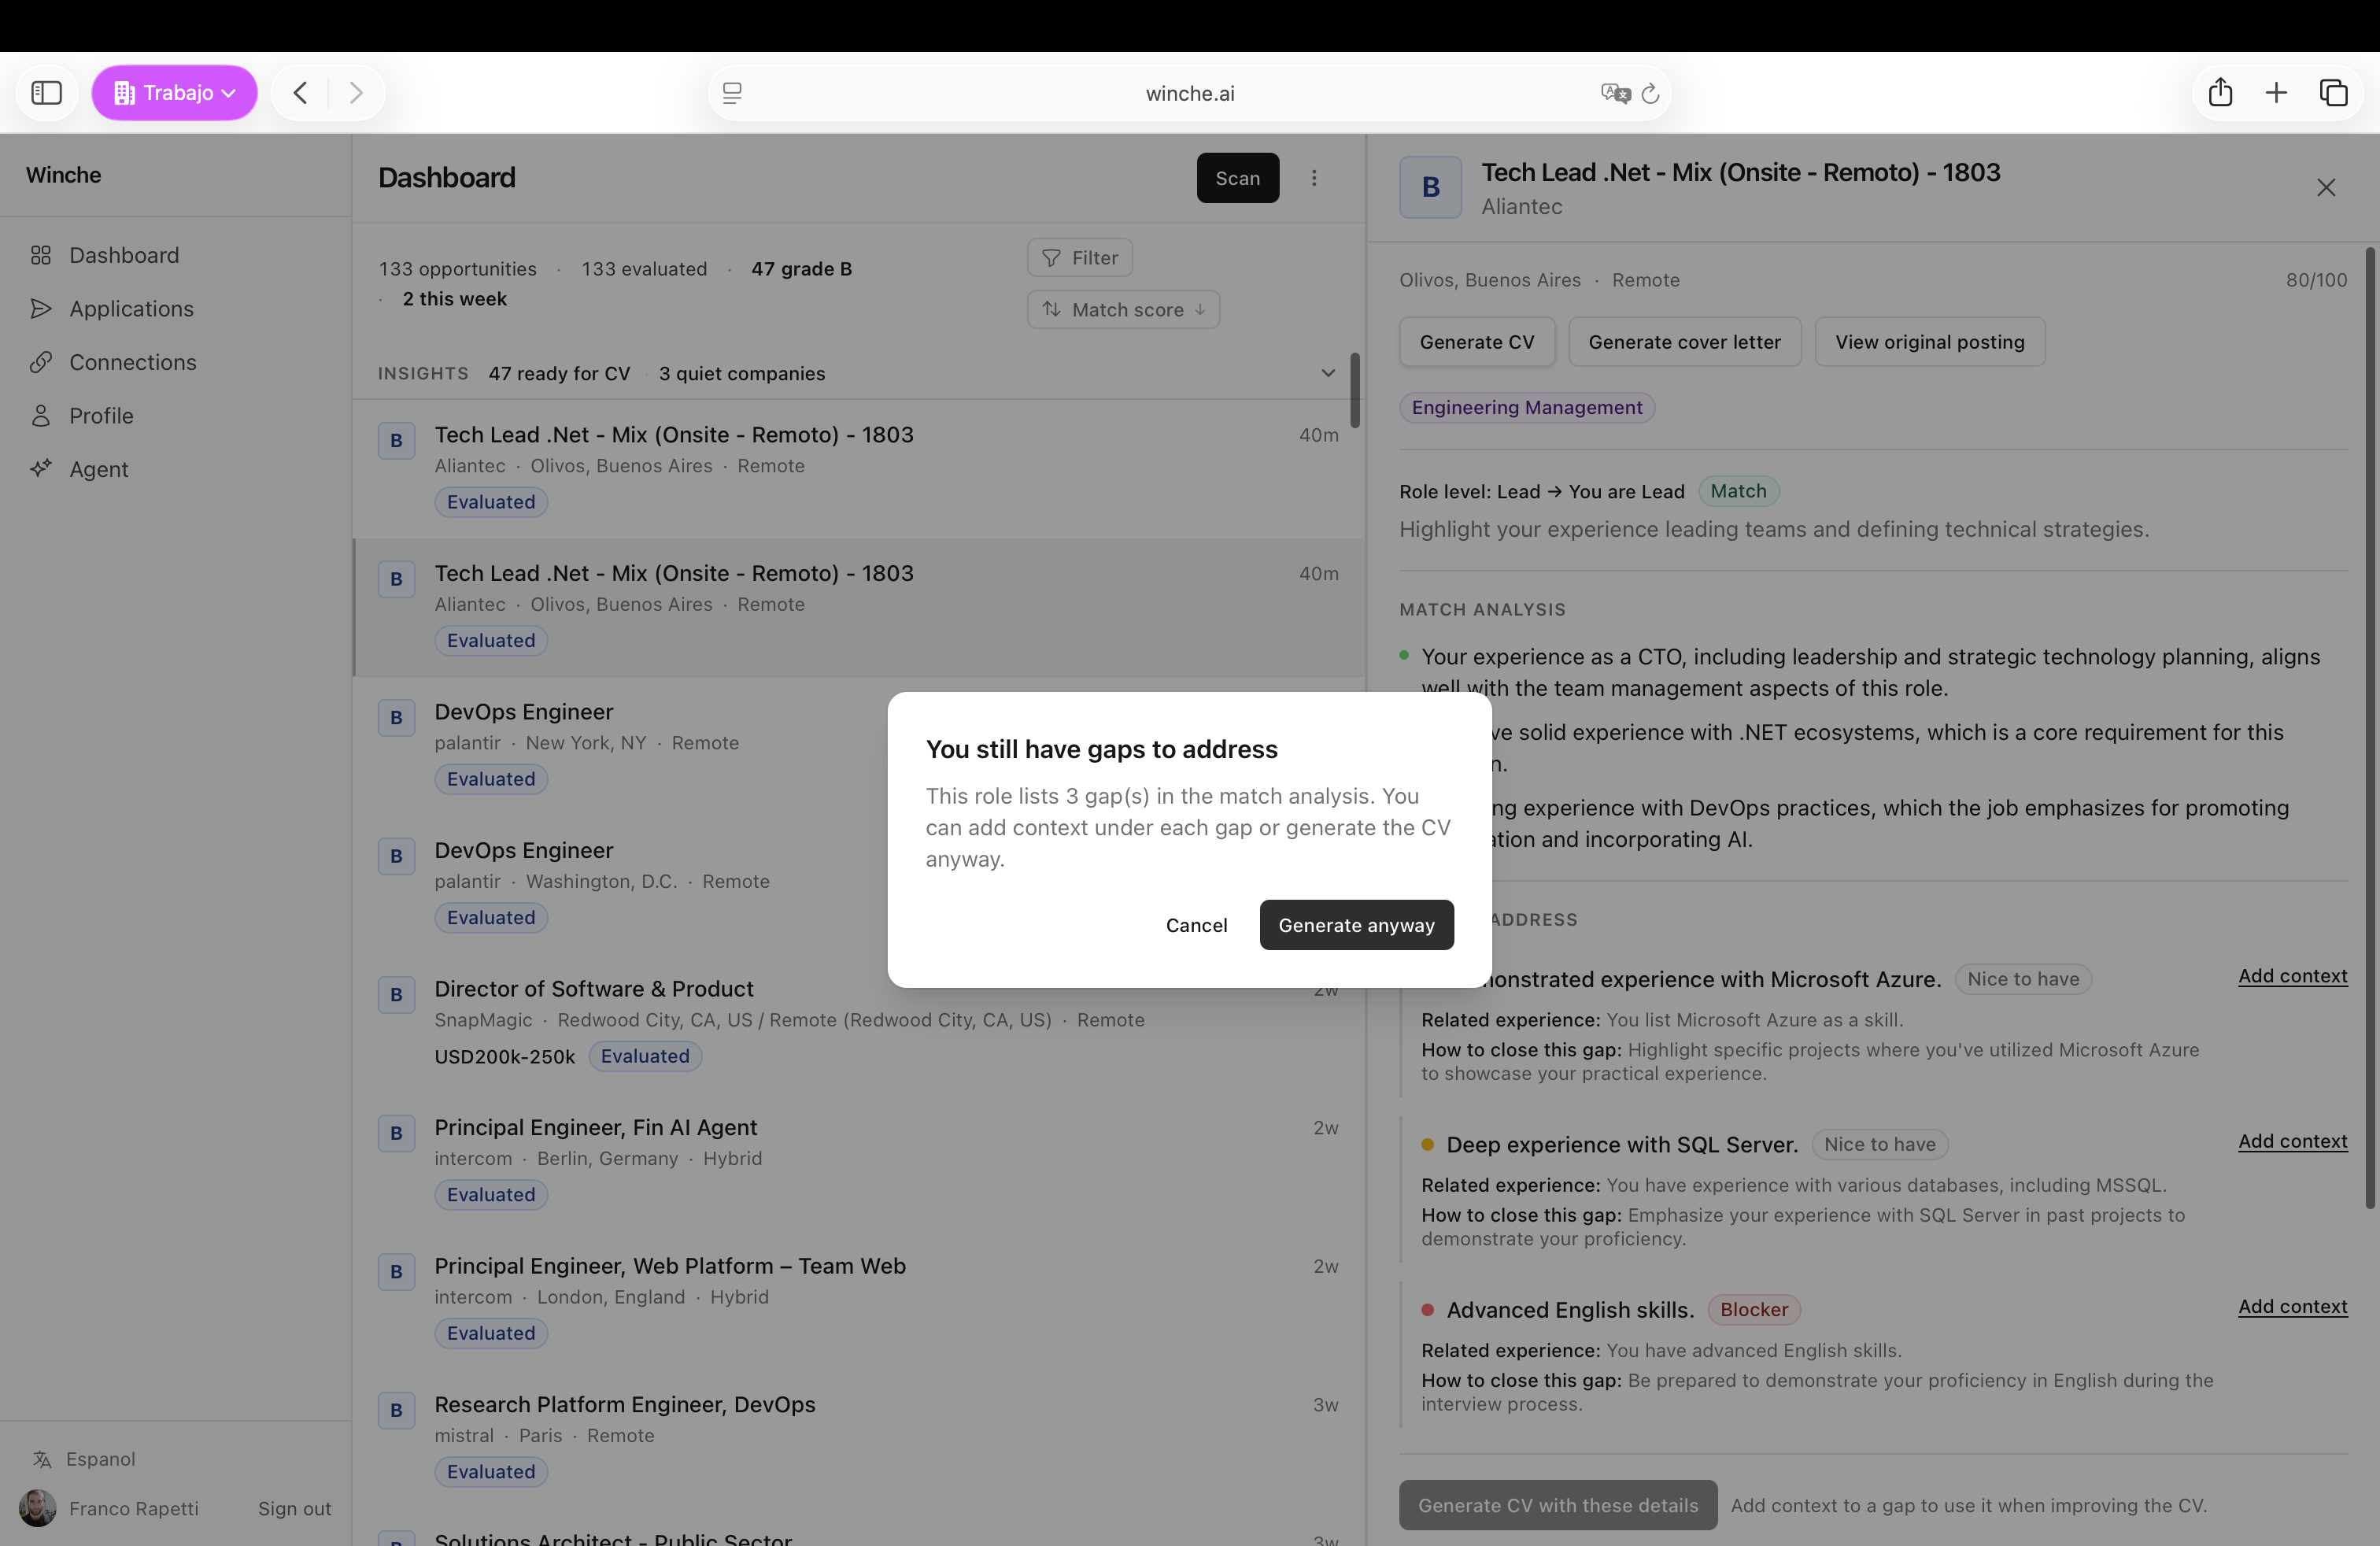Image resolution: width=2380 pixels, height=1546 pixels.
Task: Add context for the Microsoft Azure gap
Action: point(2292,976)
